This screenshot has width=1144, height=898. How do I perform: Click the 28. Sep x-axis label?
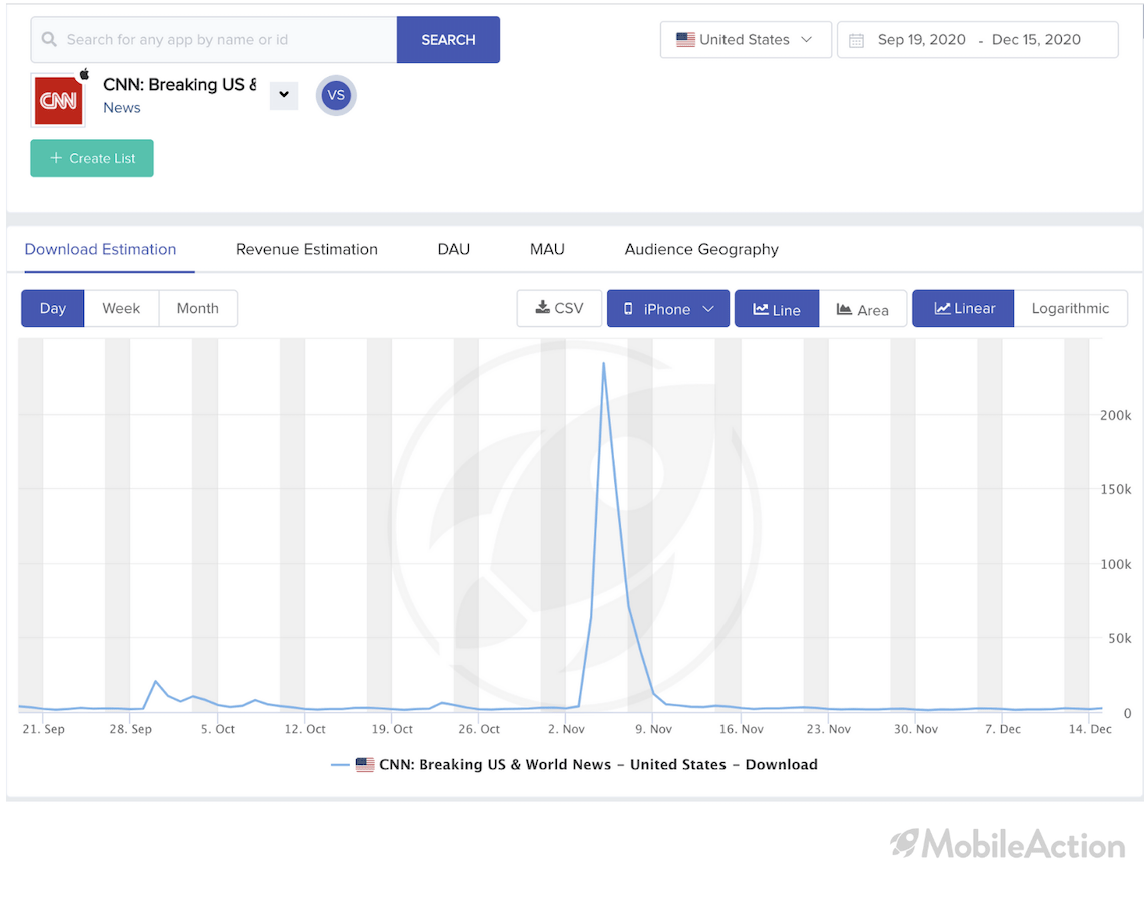[131, 729]
